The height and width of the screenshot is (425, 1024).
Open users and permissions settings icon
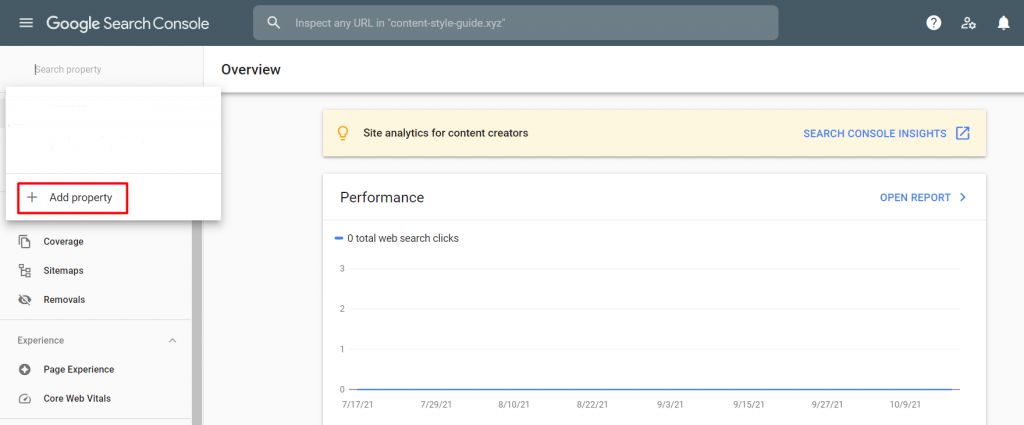(x=968, y=22)
